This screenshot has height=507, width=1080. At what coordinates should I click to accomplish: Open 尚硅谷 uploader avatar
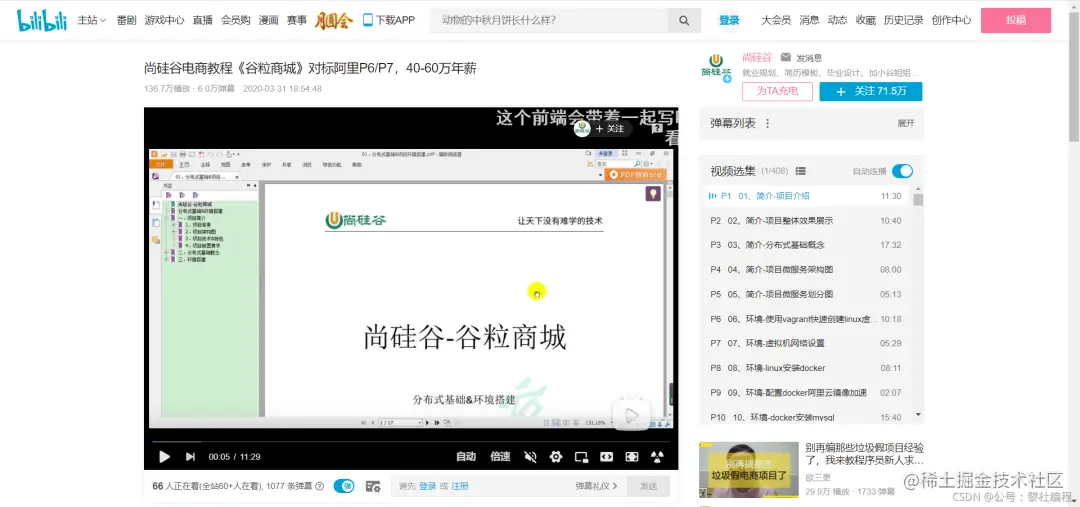tap(716, 68)
